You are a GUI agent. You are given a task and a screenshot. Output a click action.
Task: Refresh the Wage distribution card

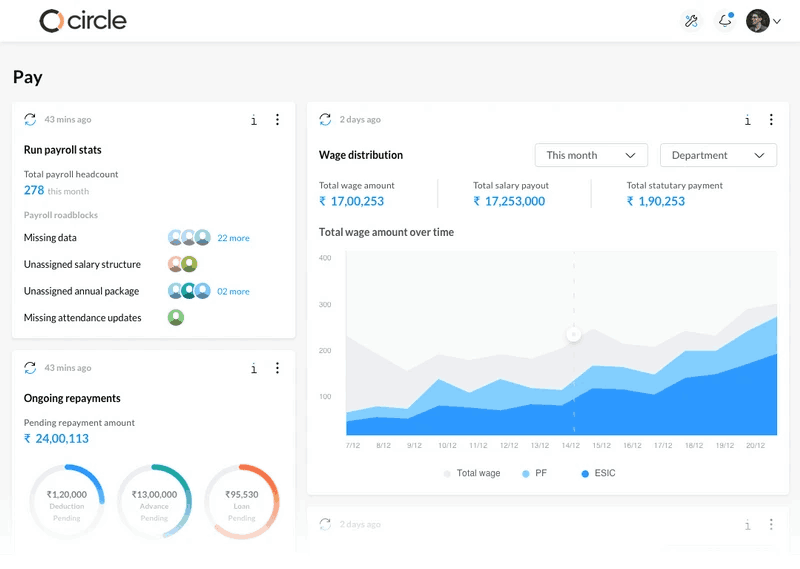click(x=325, y=119)
